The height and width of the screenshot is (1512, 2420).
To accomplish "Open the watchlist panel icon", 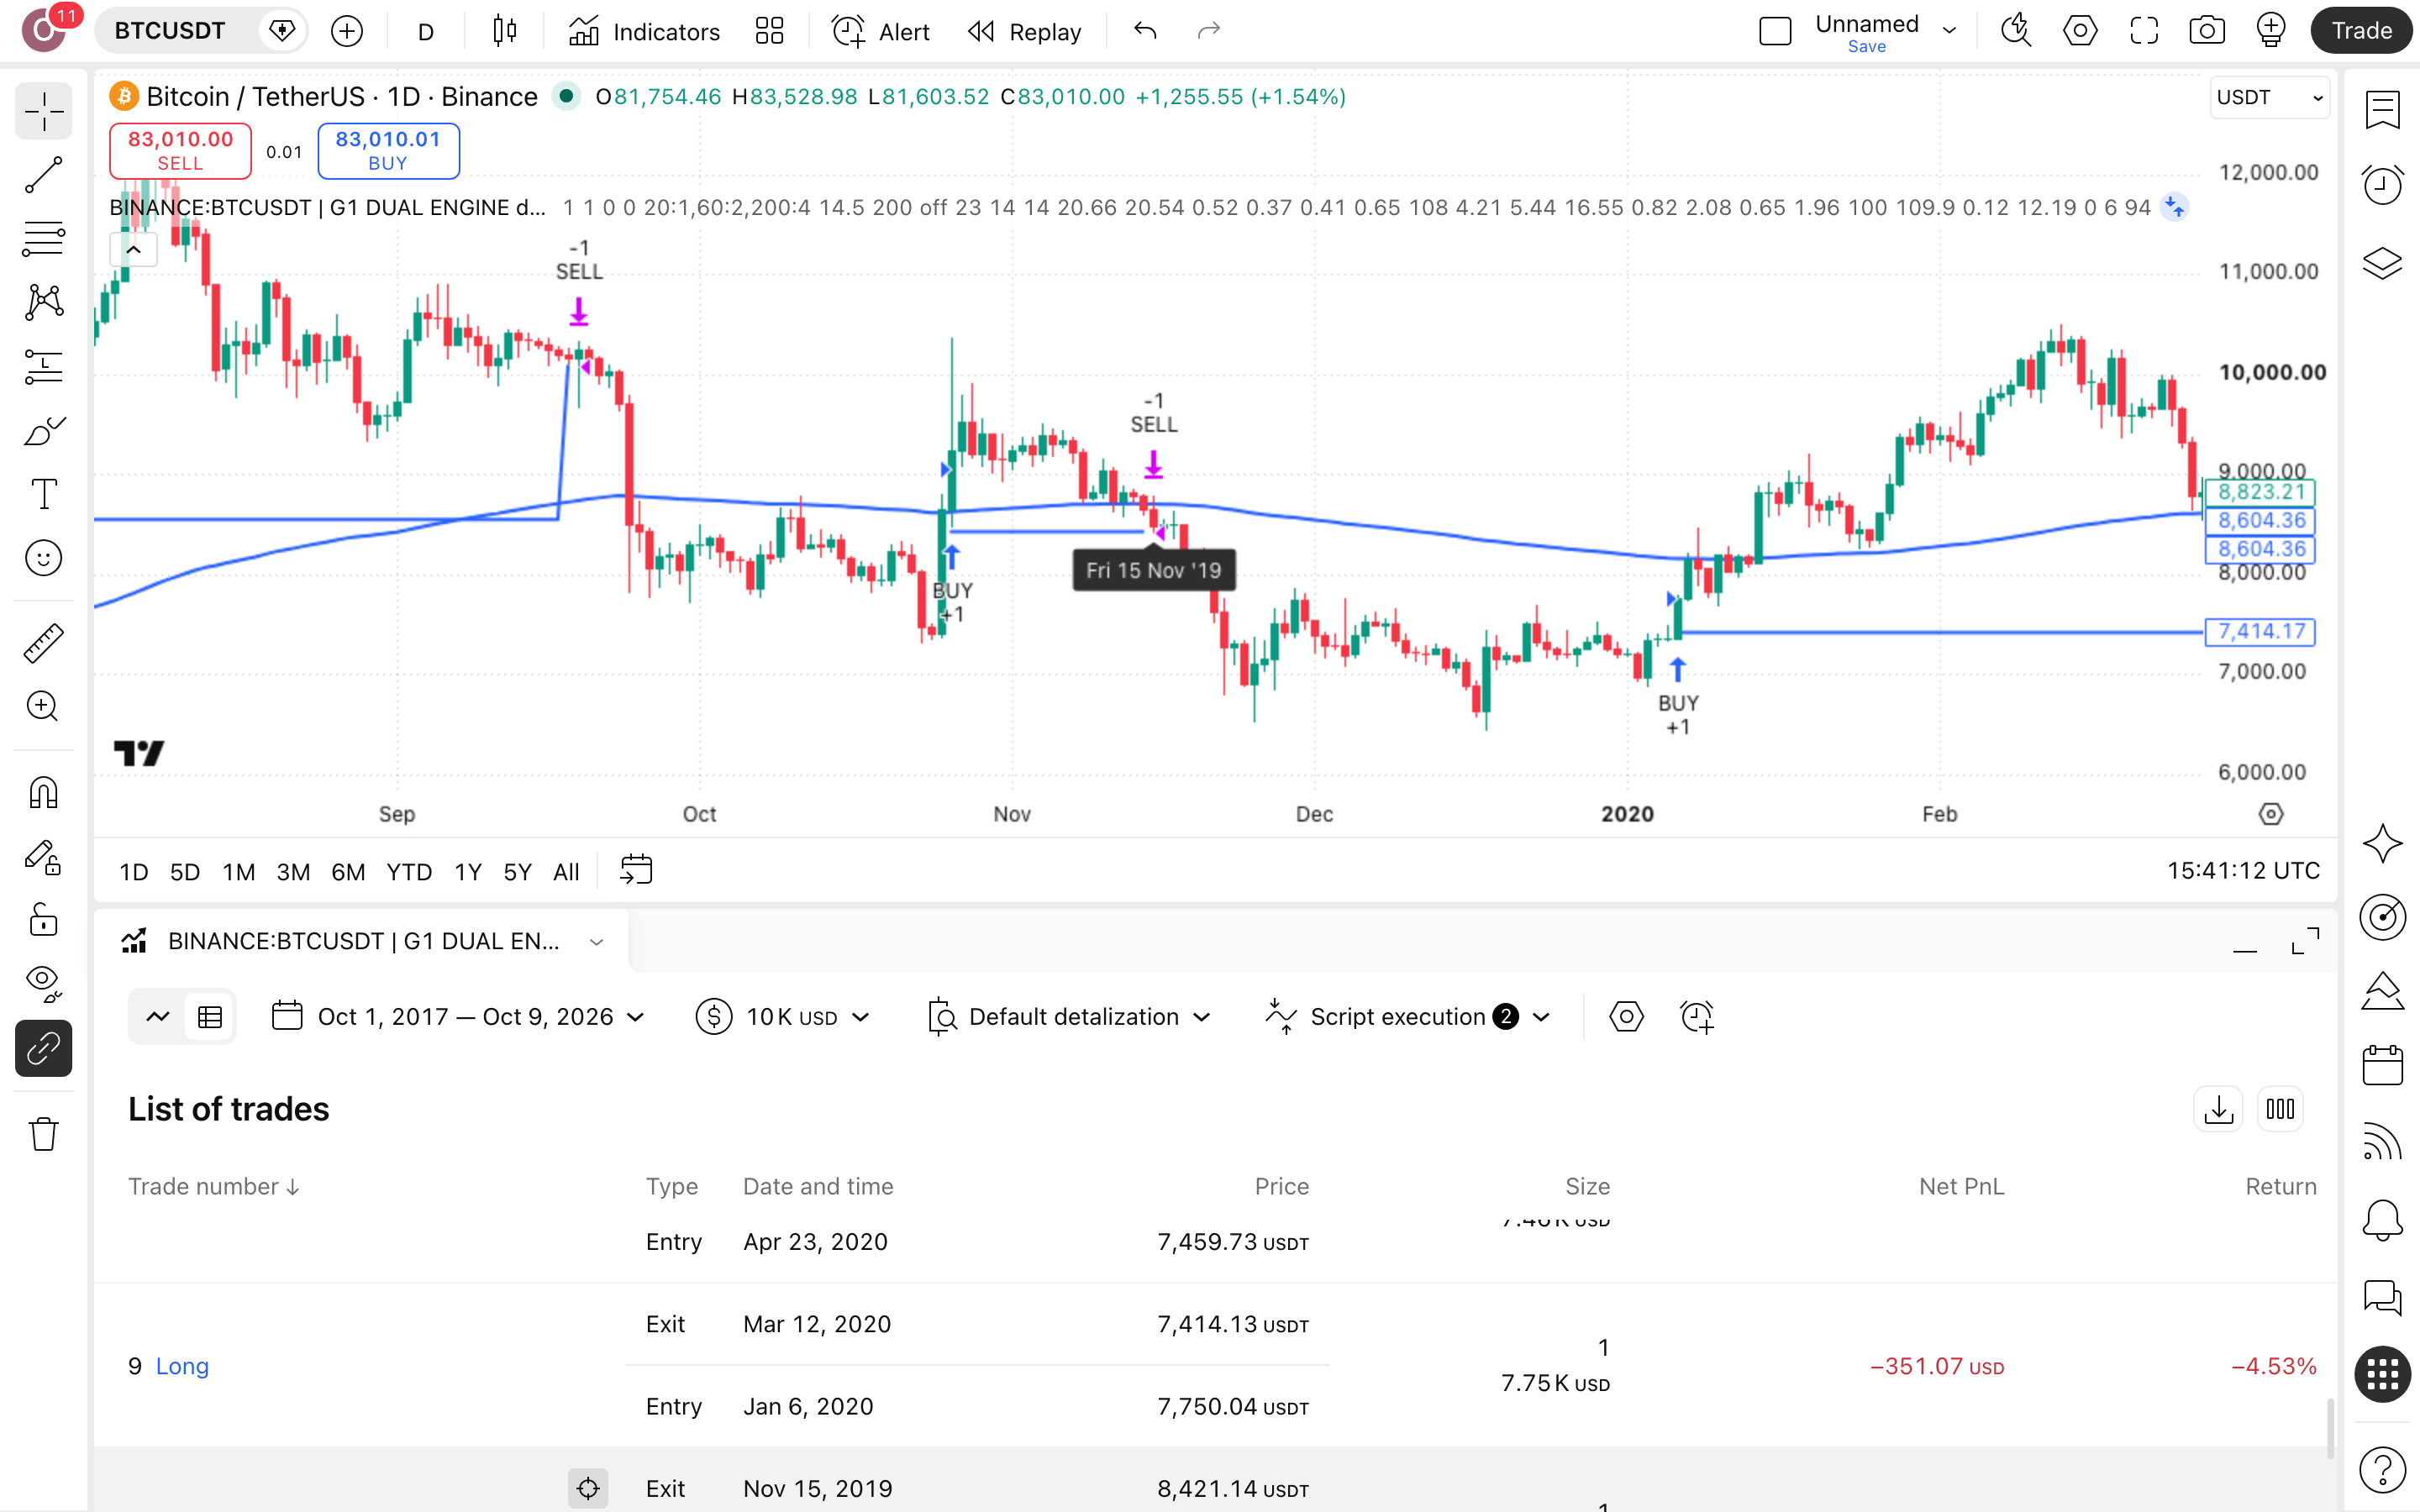I will coord(2383,110).
